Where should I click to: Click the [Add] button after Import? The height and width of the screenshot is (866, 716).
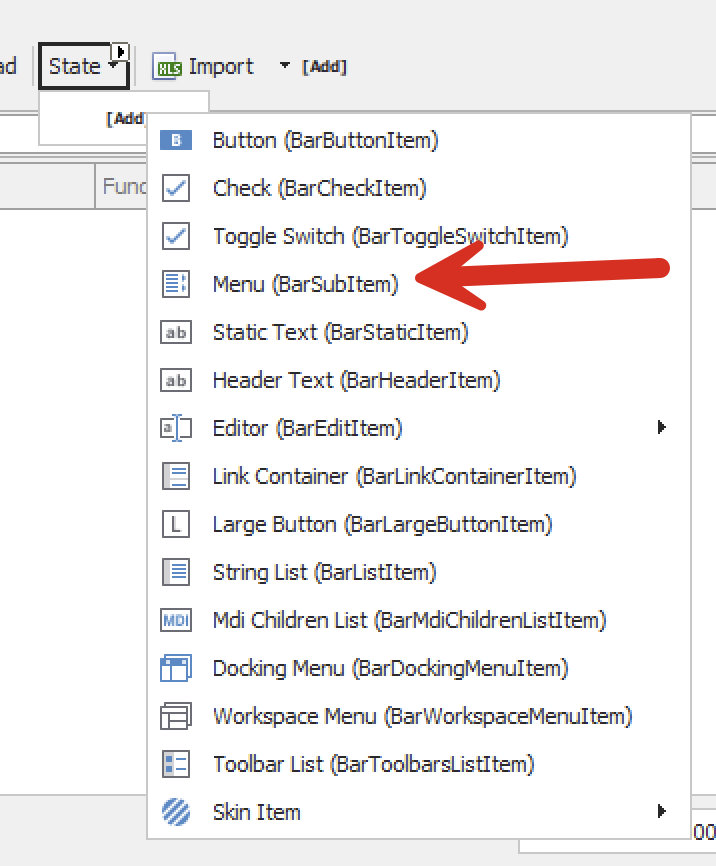[x=324, y=67]
